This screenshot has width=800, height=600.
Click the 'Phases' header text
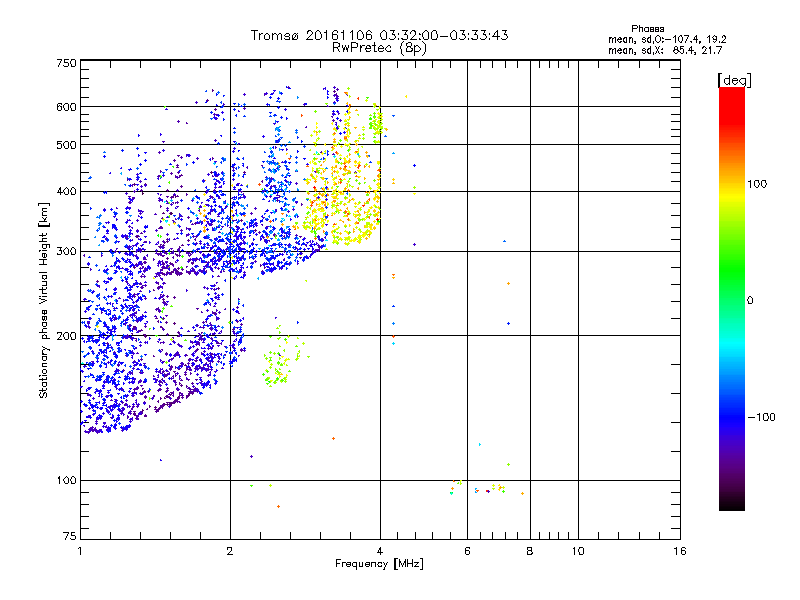tap(647, 29)
